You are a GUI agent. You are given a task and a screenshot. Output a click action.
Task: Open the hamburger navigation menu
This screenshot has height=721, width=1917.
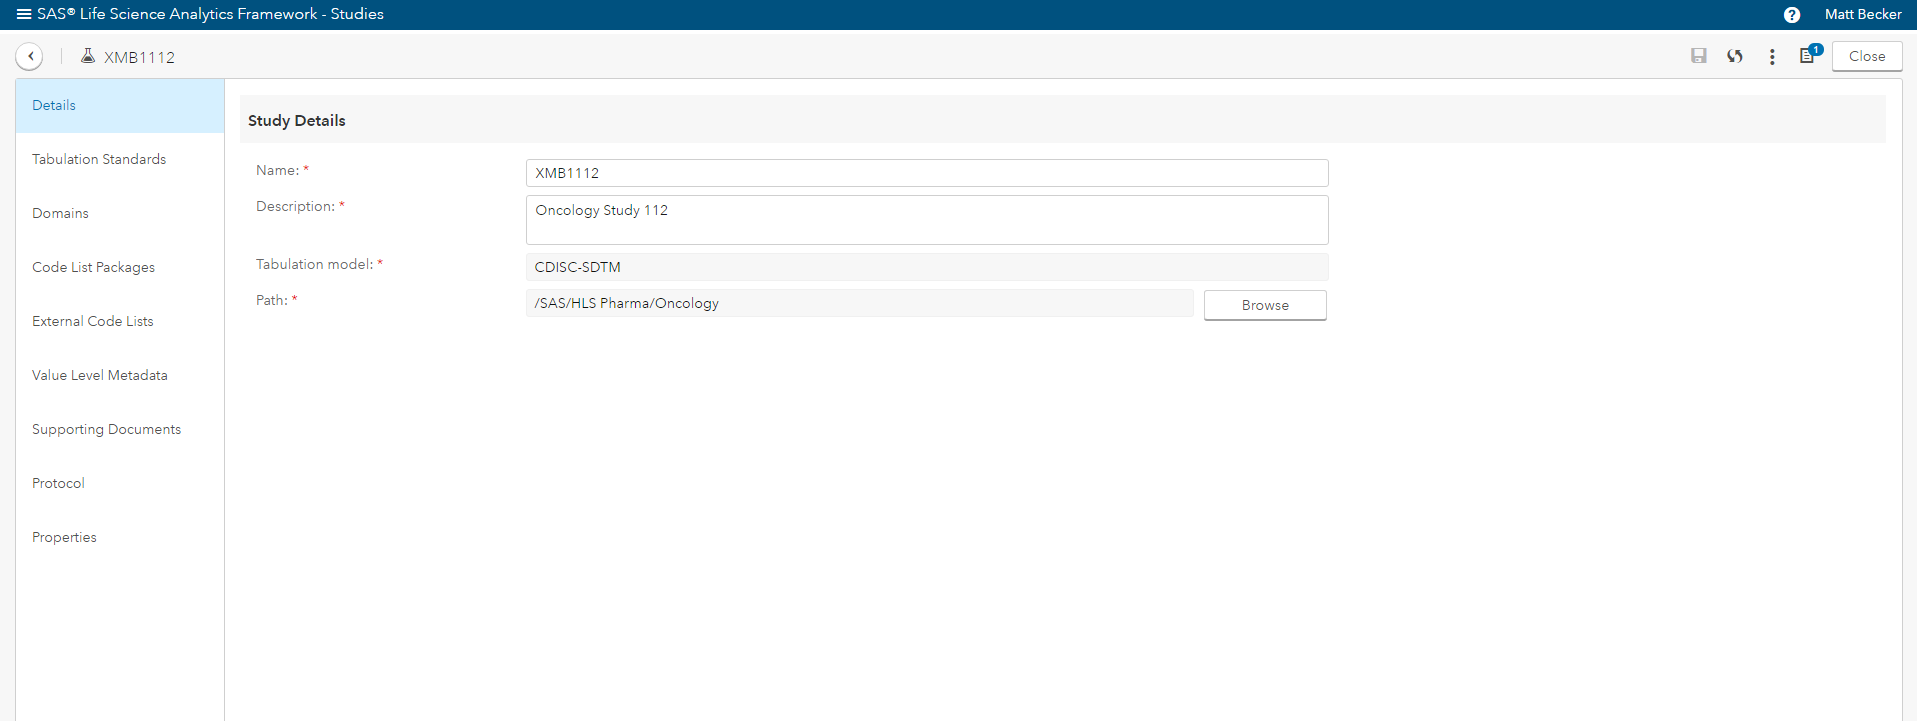pyautogui.click(x=23, y=14)
